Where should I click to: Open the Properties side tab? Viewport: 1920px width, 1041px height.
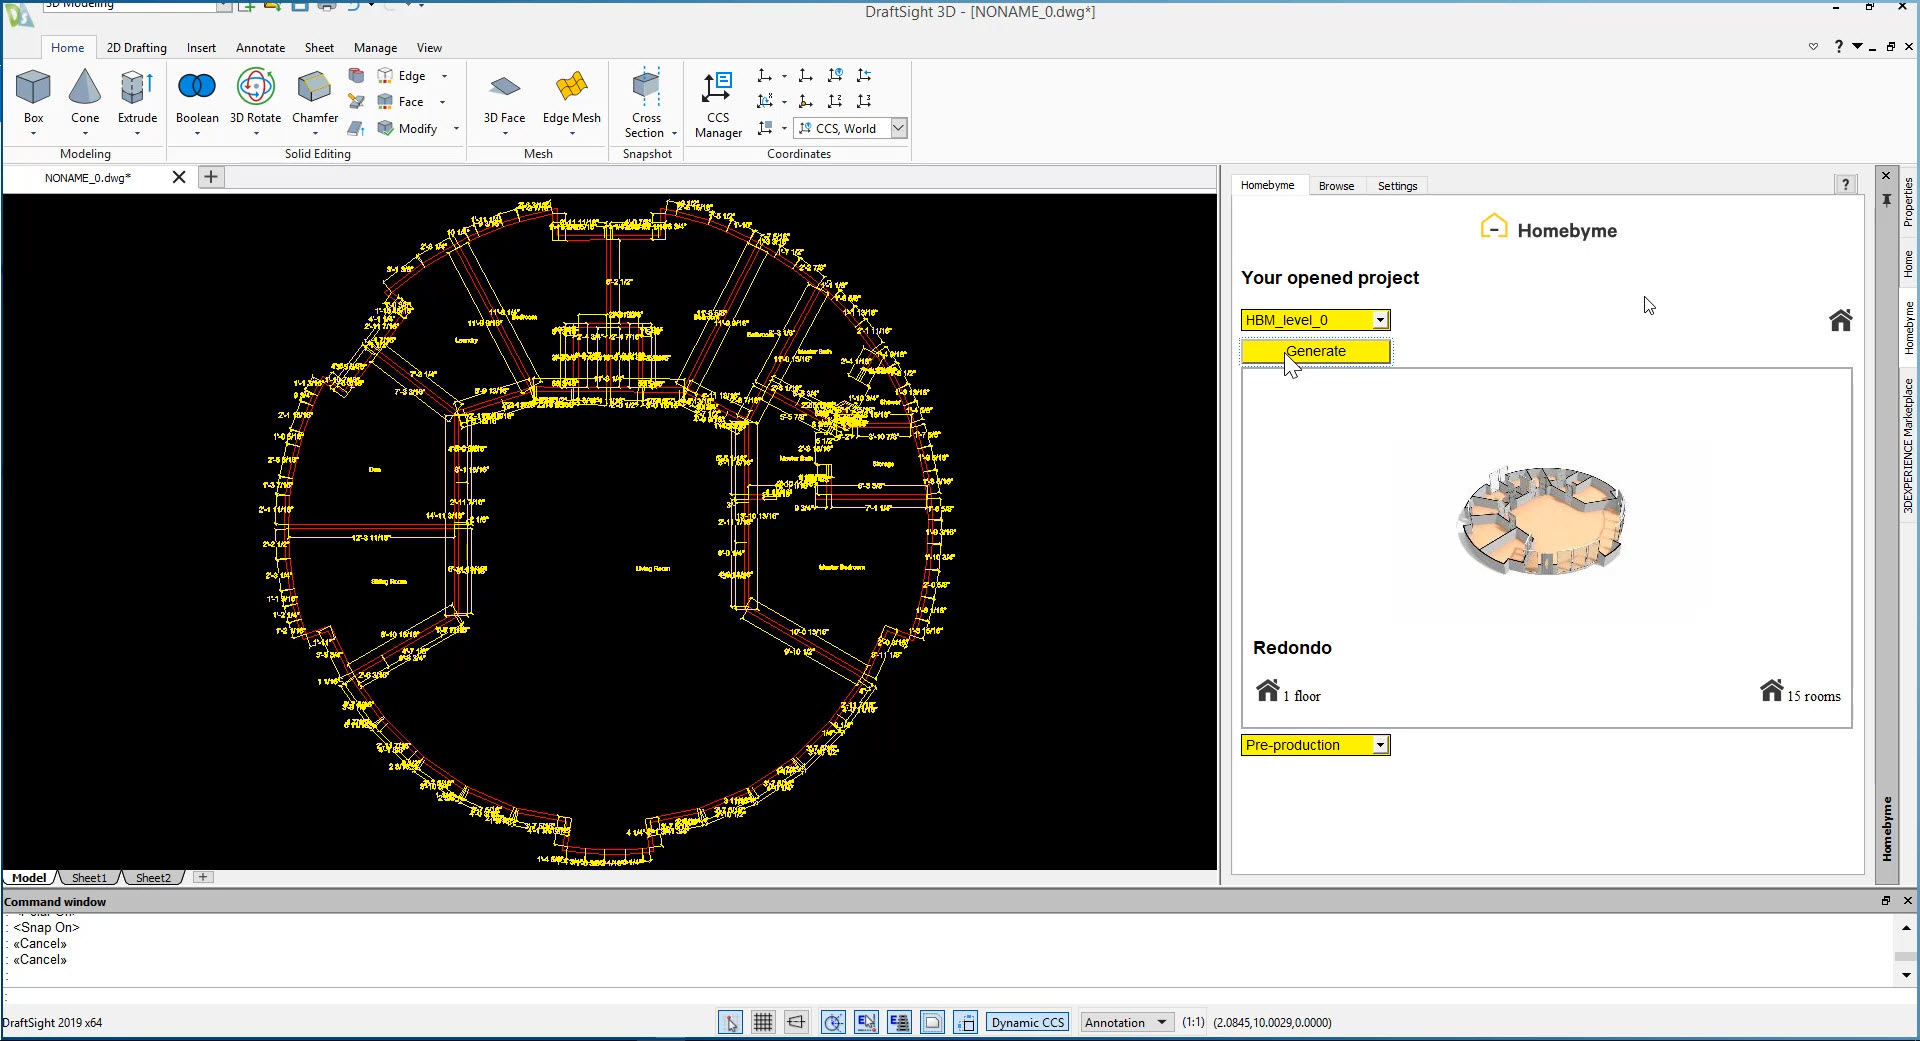pos(1908,201)
